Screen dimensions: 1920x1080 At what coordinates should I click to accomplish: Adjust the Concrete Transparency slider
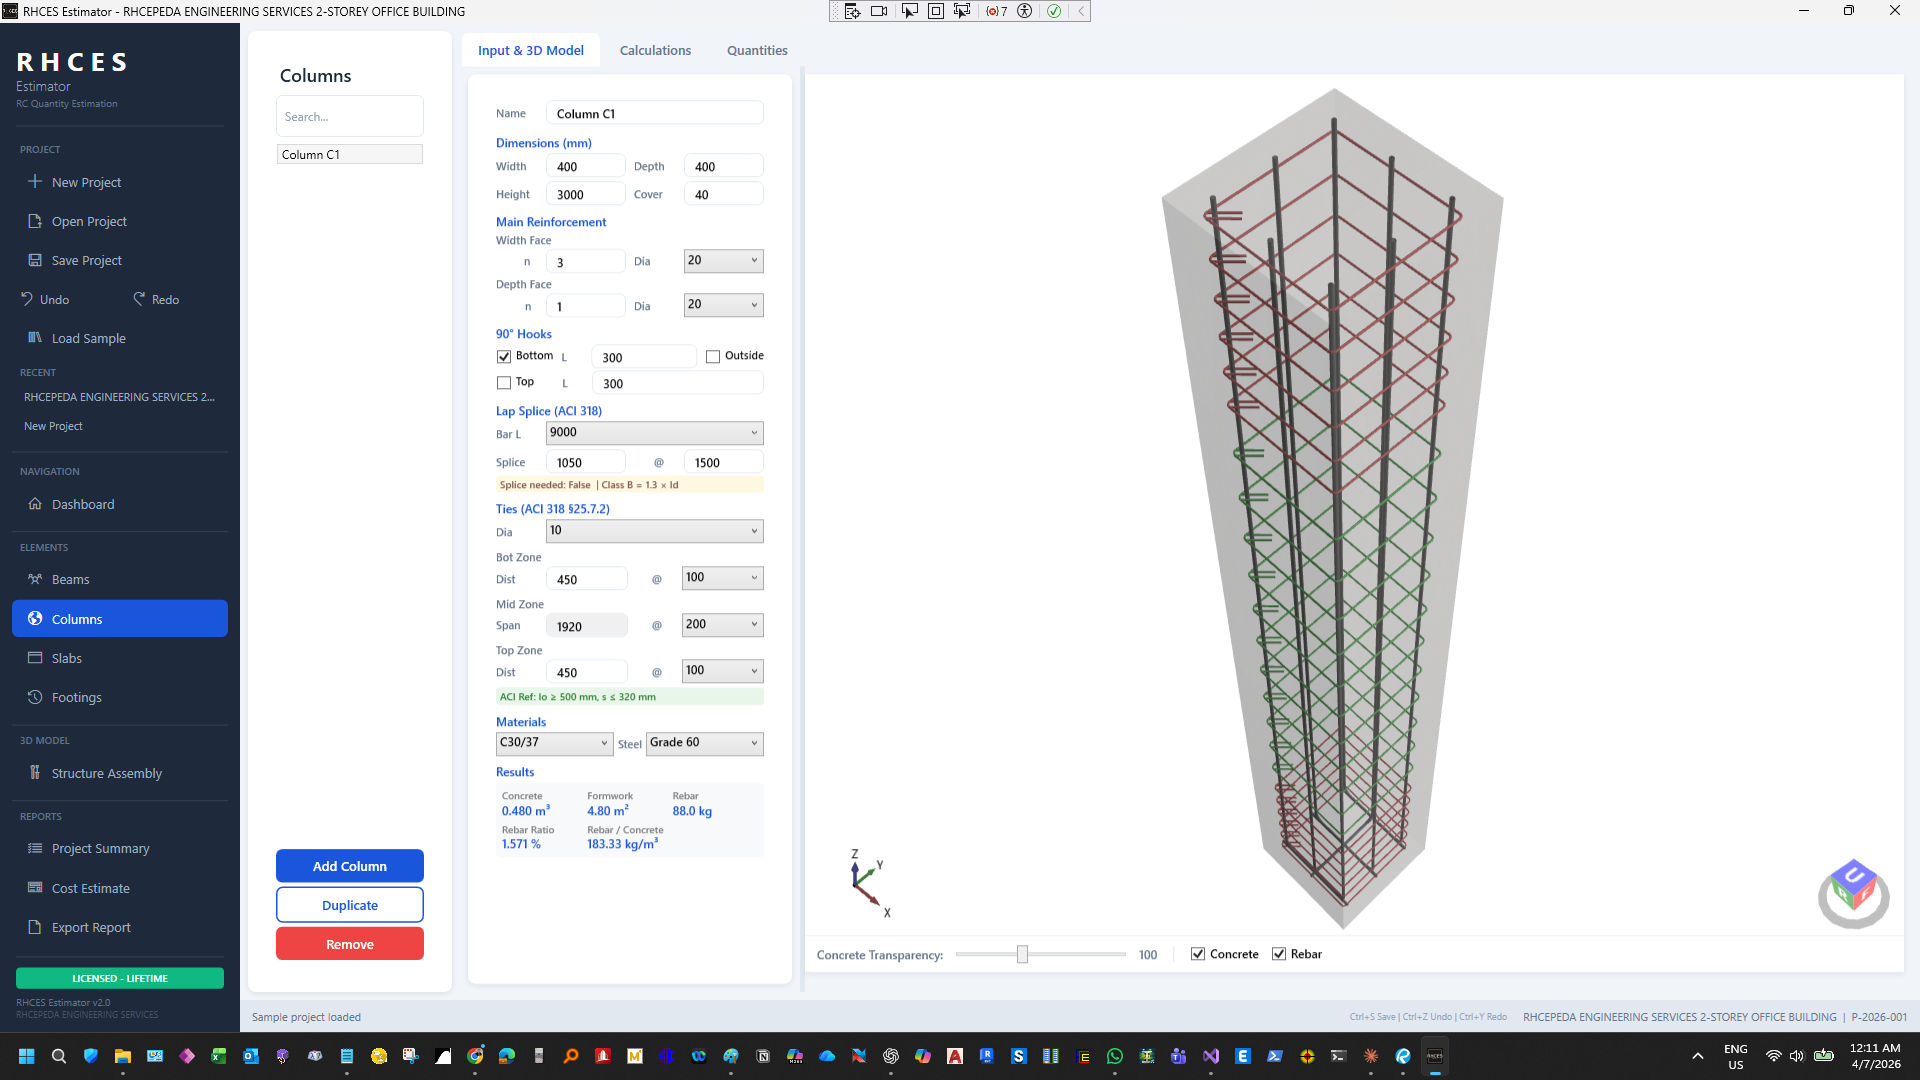pos(1022,954)
